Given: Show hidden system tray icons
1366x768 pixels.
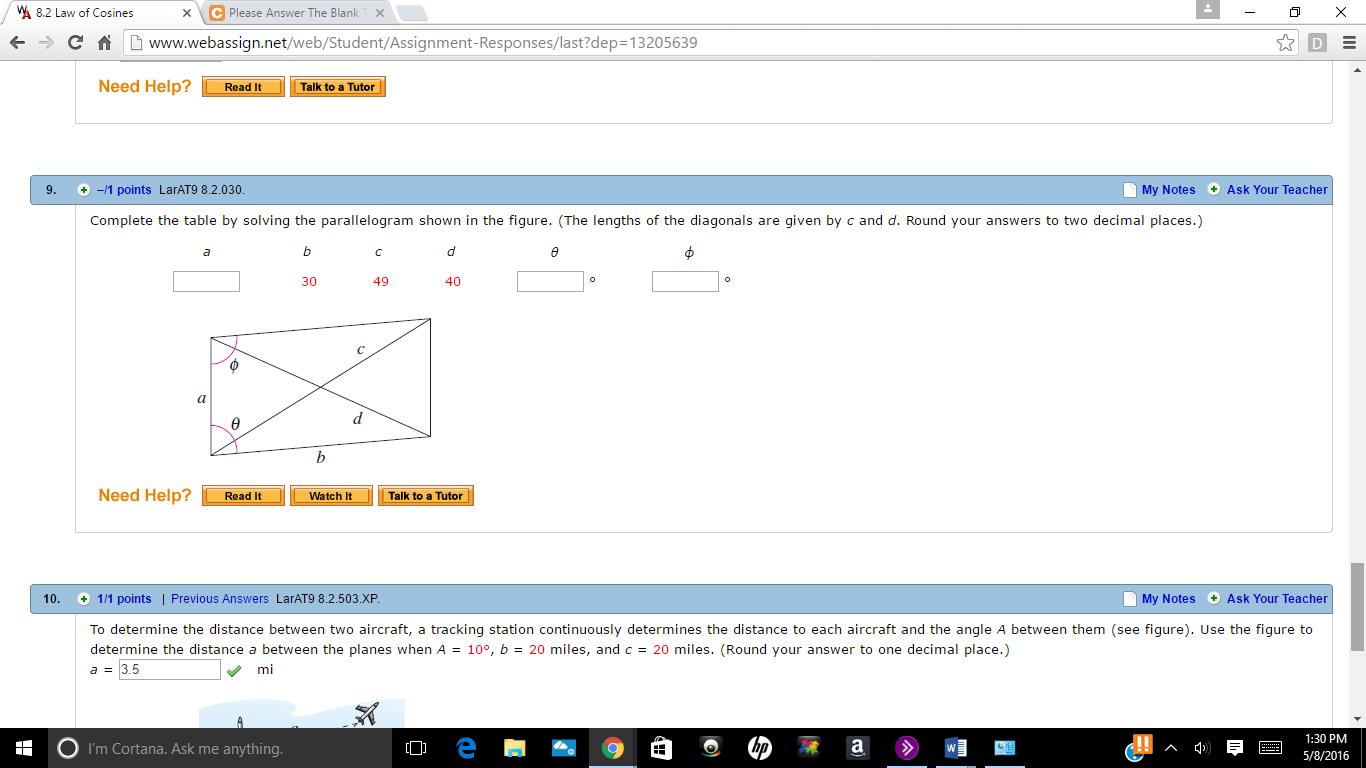Looking at the screenshot, I should 1170,748.
